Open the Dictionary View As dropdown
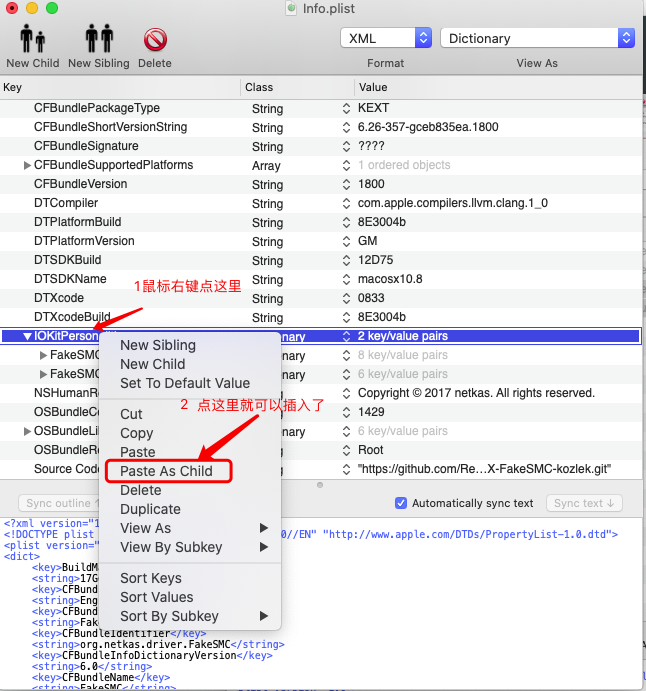Image resolution: width=646 pixels, height=691 pixels. [538, 38]
